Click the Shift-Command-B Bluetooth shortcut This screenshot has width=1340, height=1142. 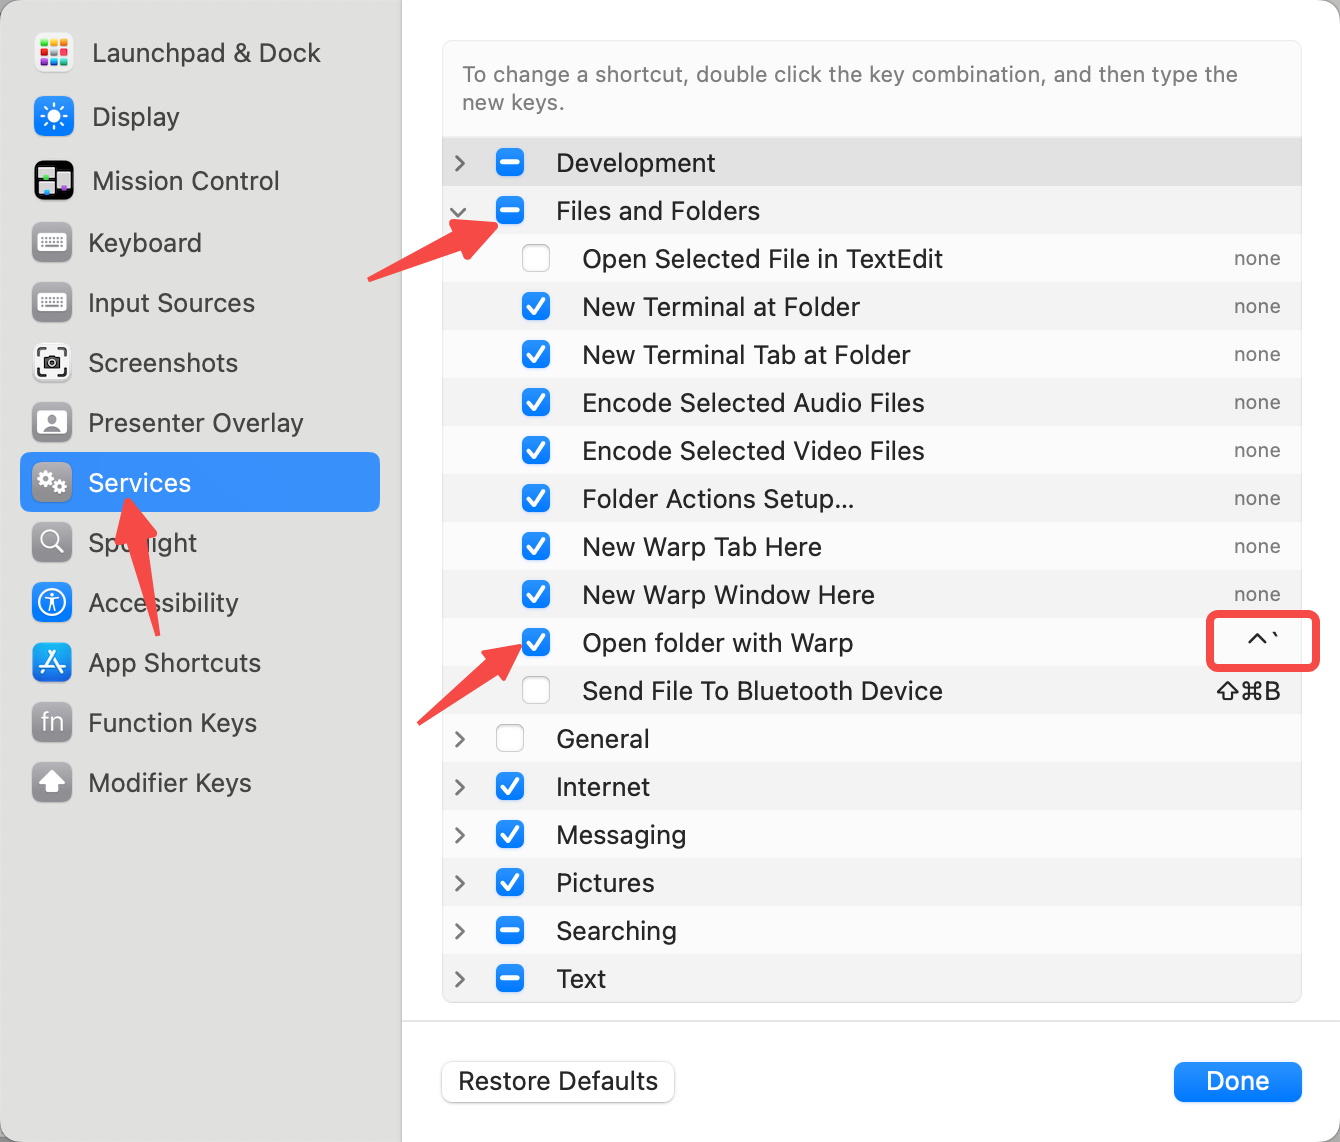tap(1249, 691)
